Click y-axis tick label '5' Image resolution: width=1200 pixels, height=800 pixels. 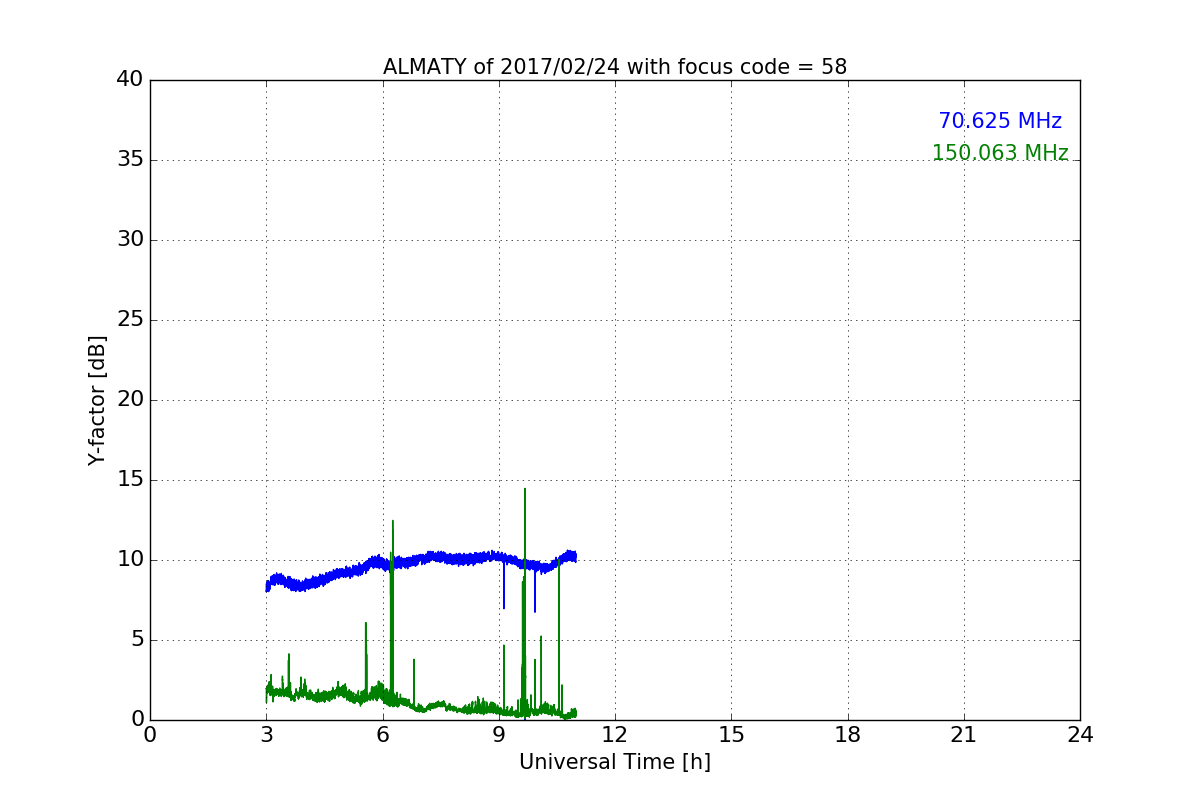(x=137, y=640)
